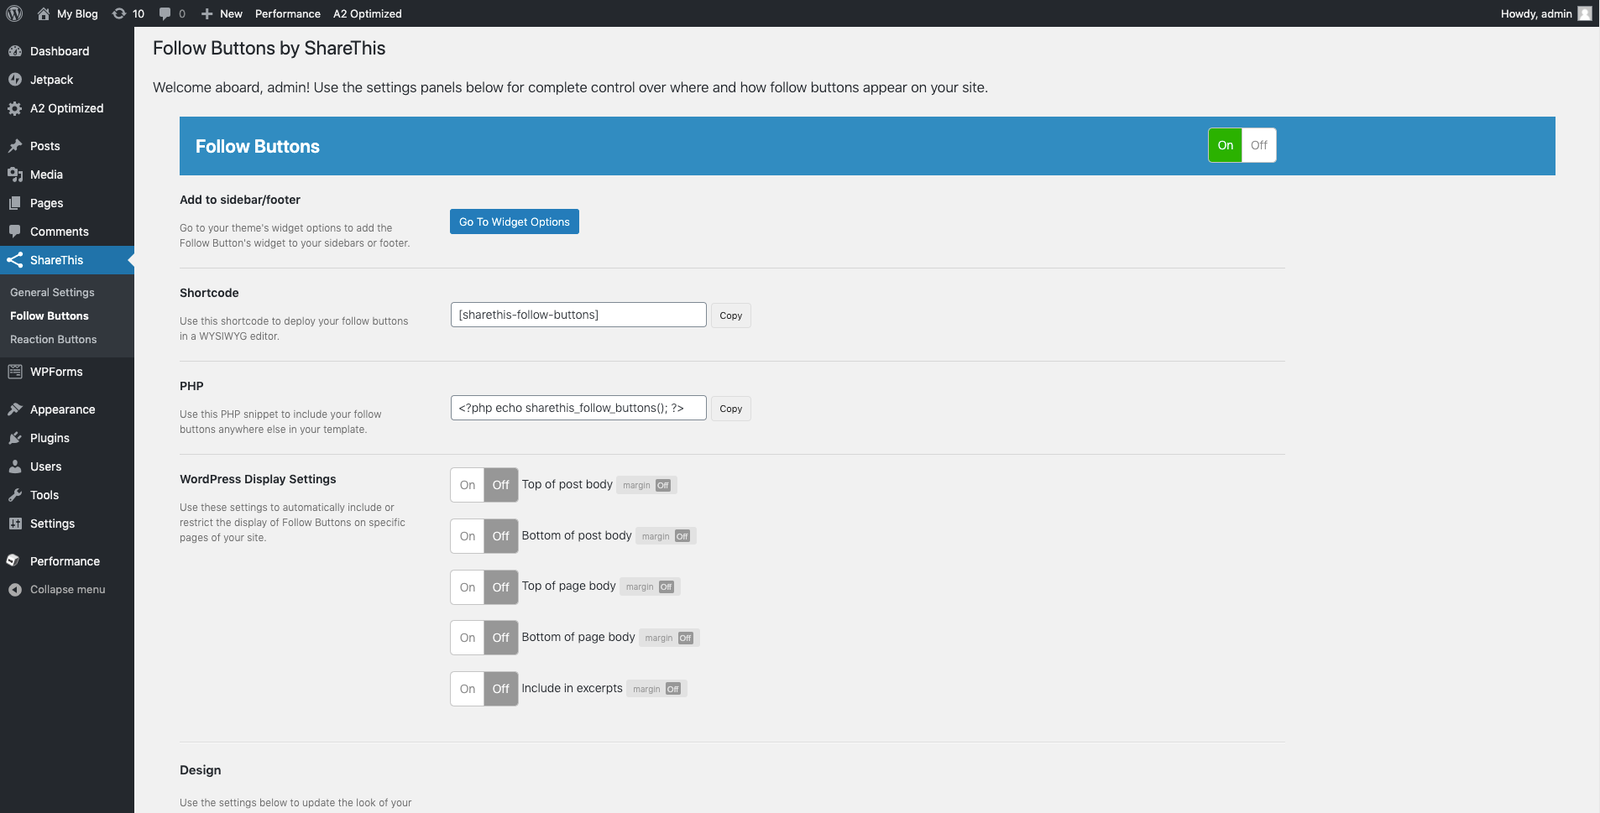This screenshot has width=1600, height=813.
Task: Click the Tools wrench icon
Action: pyautogui.click(x=15, y=495)
